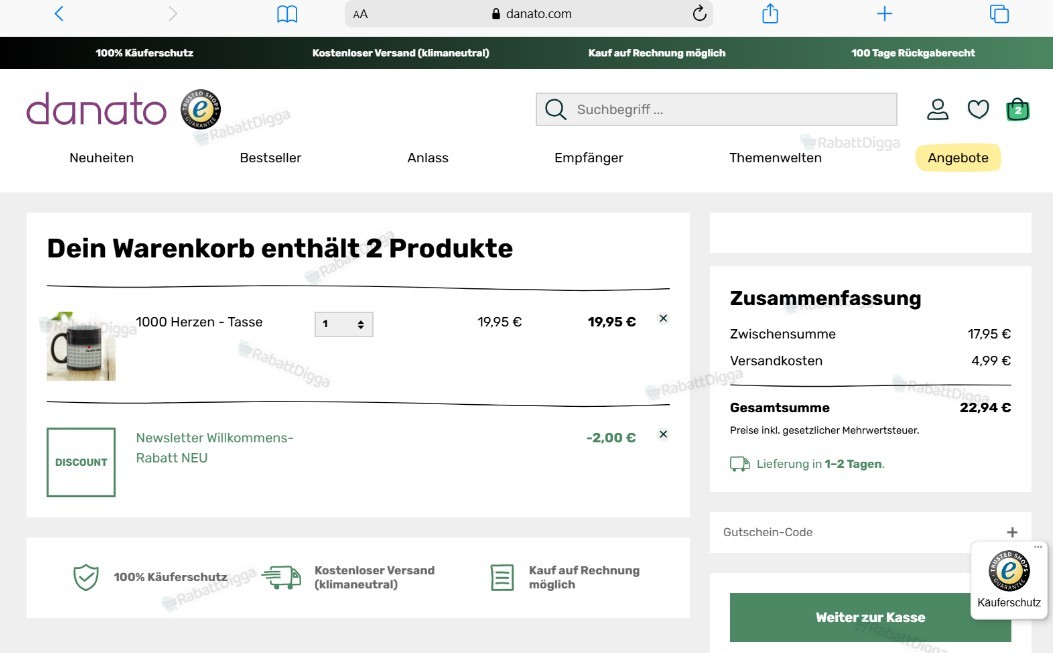
Task: Click Weiter zur Kasse button
Action: click(870, 617)
